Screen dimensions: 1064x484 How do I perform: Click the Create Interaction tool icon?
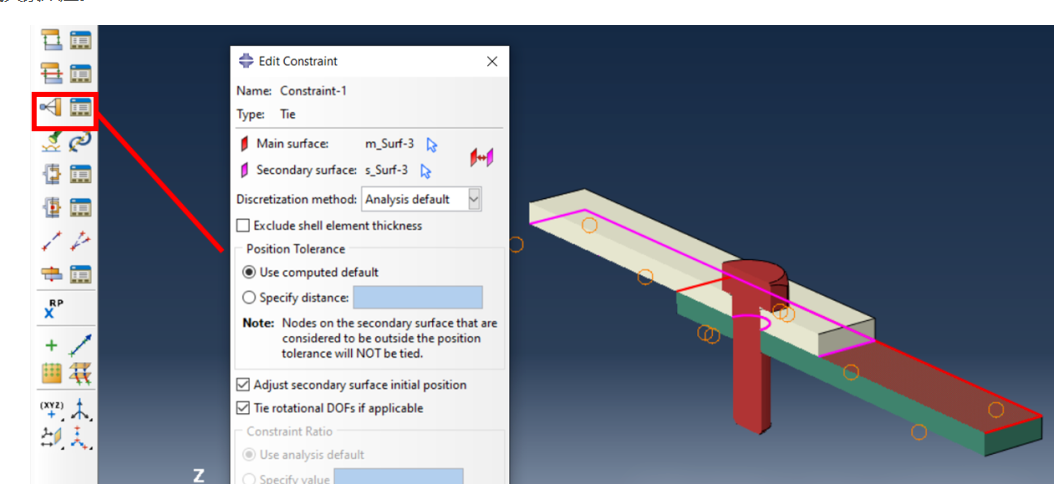point(51,40)
